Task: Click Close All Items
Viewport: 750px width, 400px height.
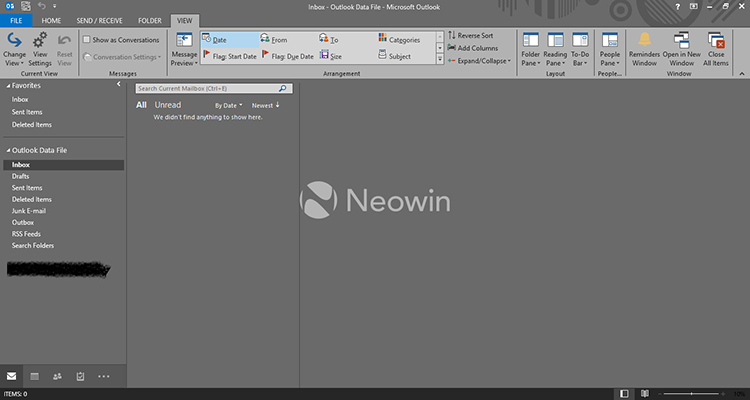Action: point(716,49)
